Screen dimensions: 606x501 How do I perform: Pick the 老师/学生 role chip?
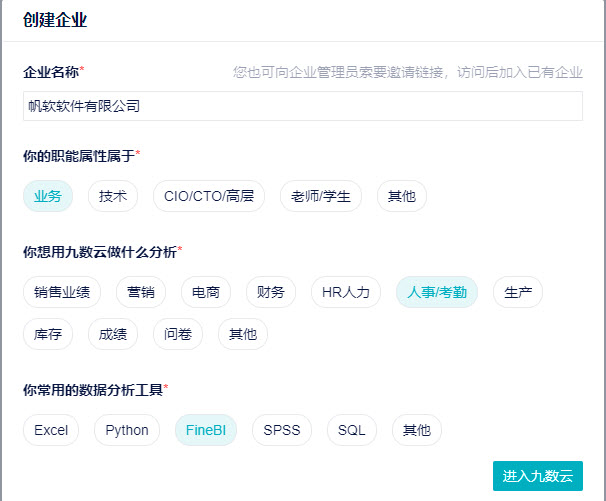point(321,196)
